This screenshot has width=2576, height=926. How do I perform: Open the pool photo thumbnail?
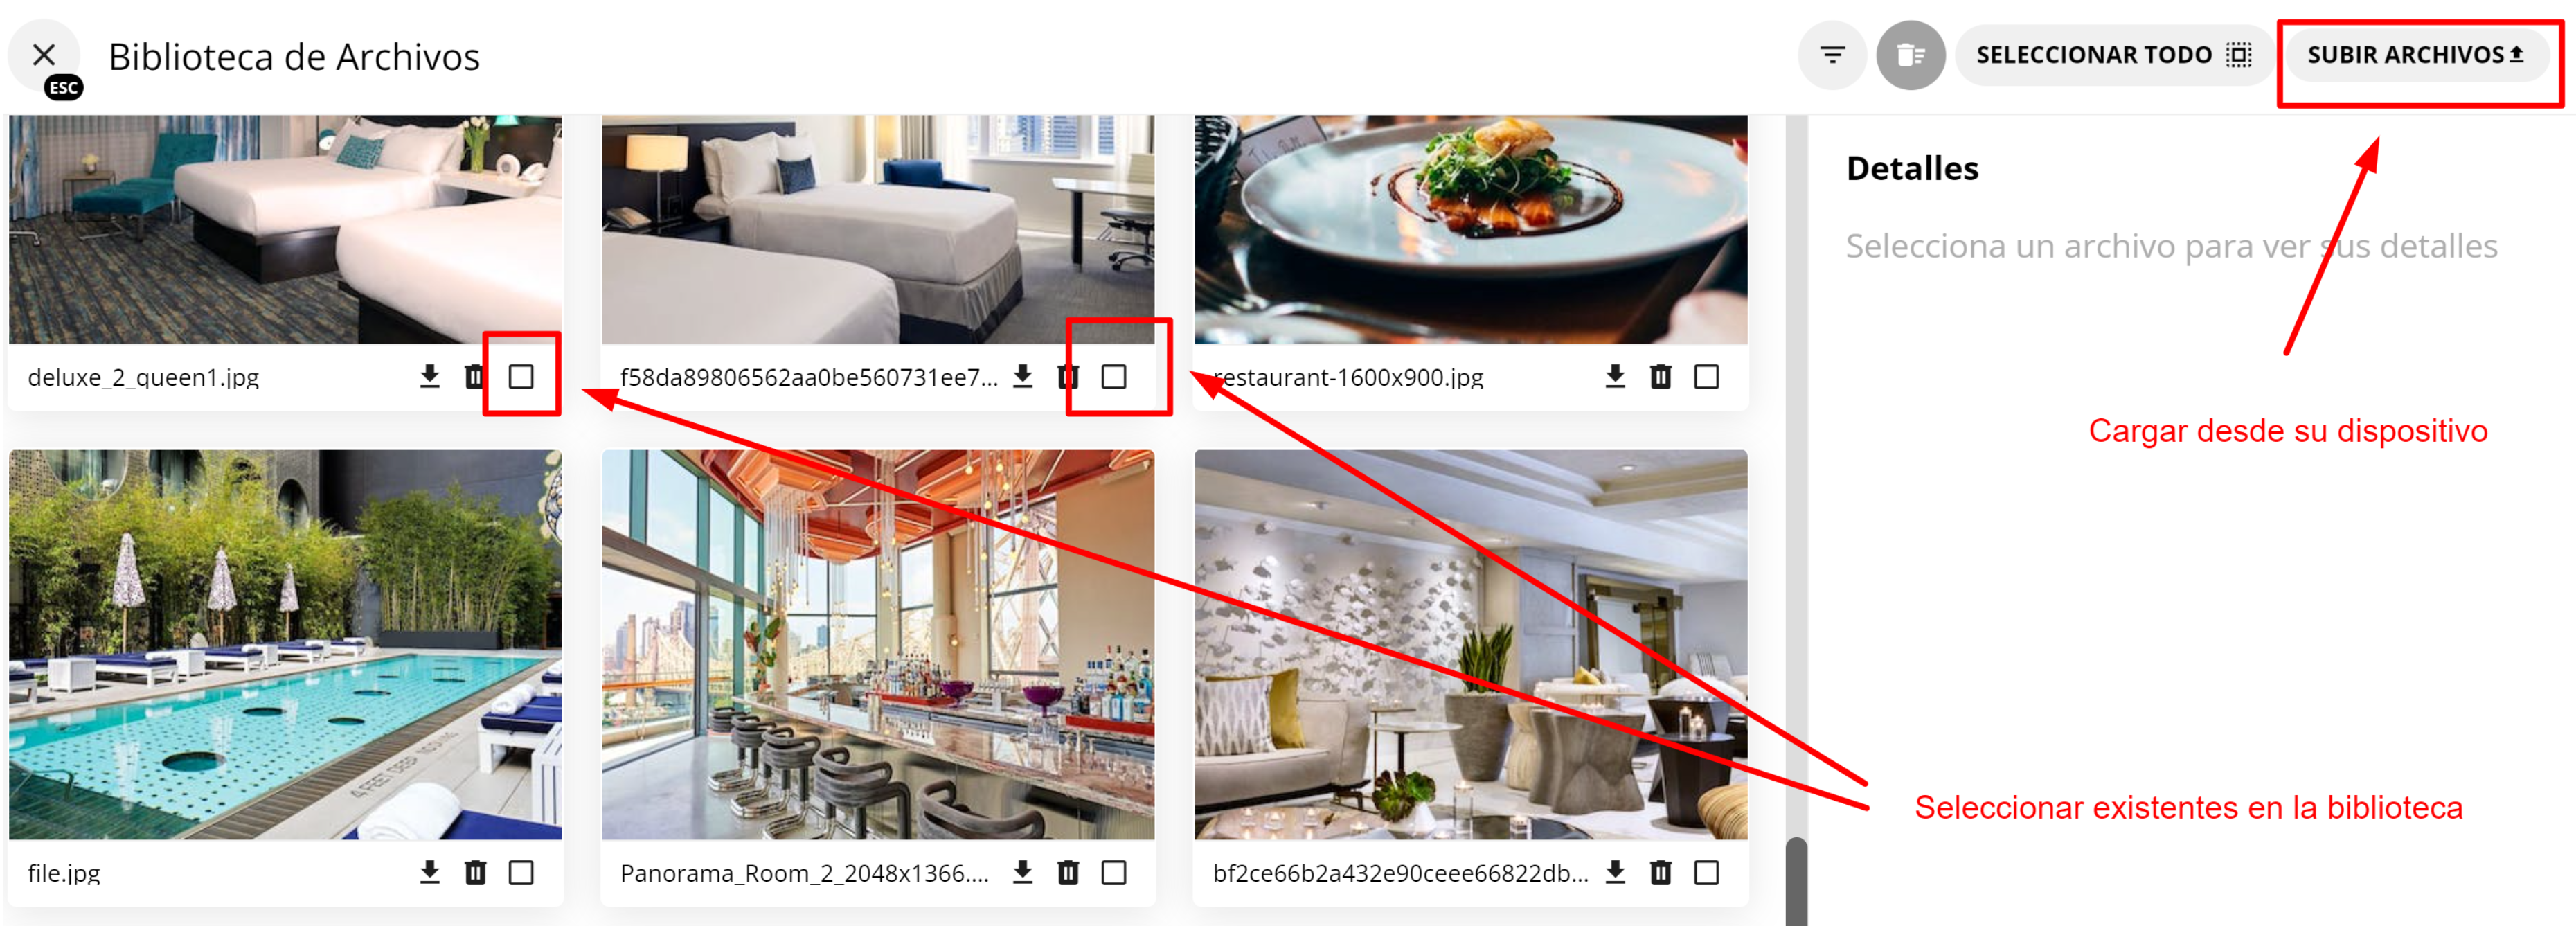(x=285, y=644)
